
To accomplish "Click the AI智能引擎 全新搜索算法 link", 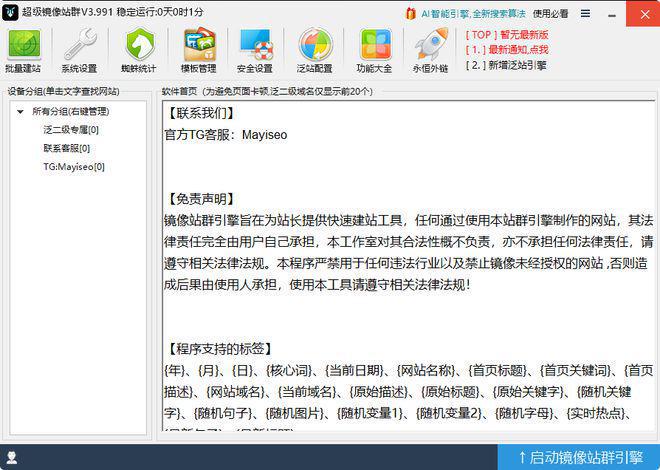I will coord(471,13).
